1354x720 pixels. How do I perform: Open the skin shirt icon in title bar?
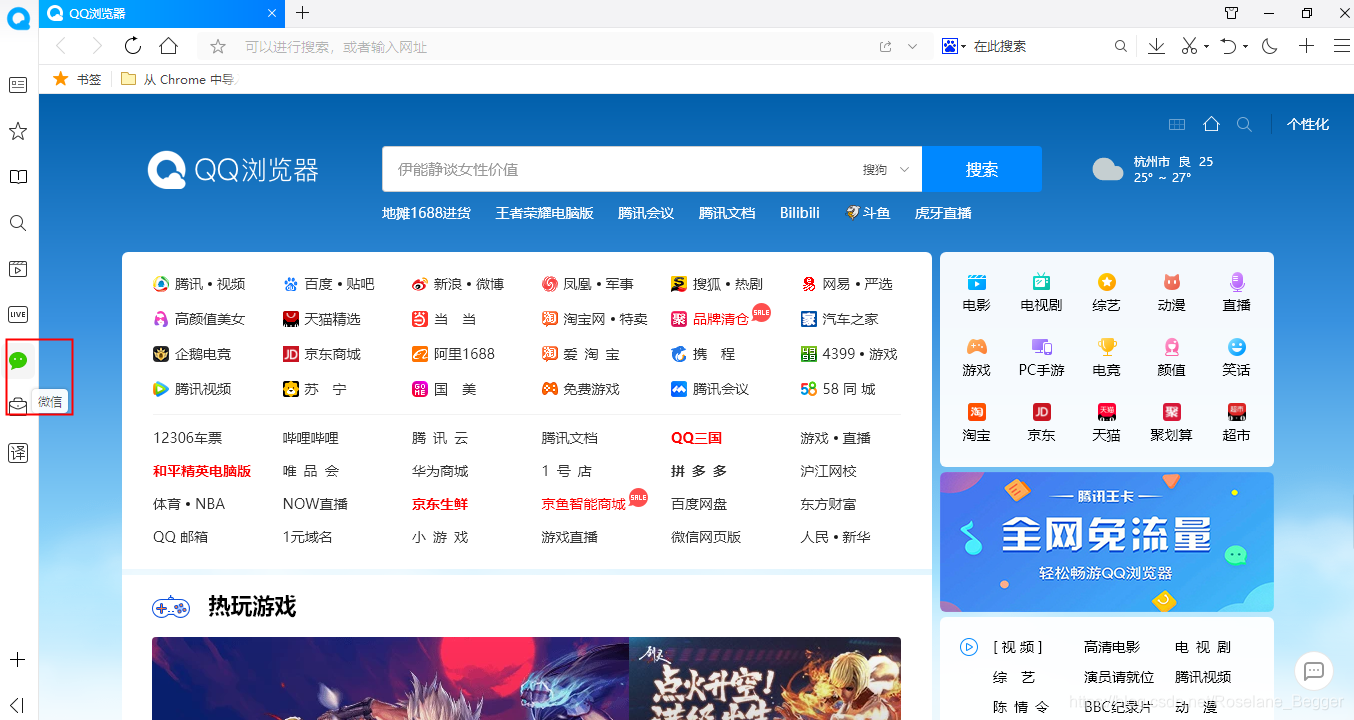[x=1232, y=13]
